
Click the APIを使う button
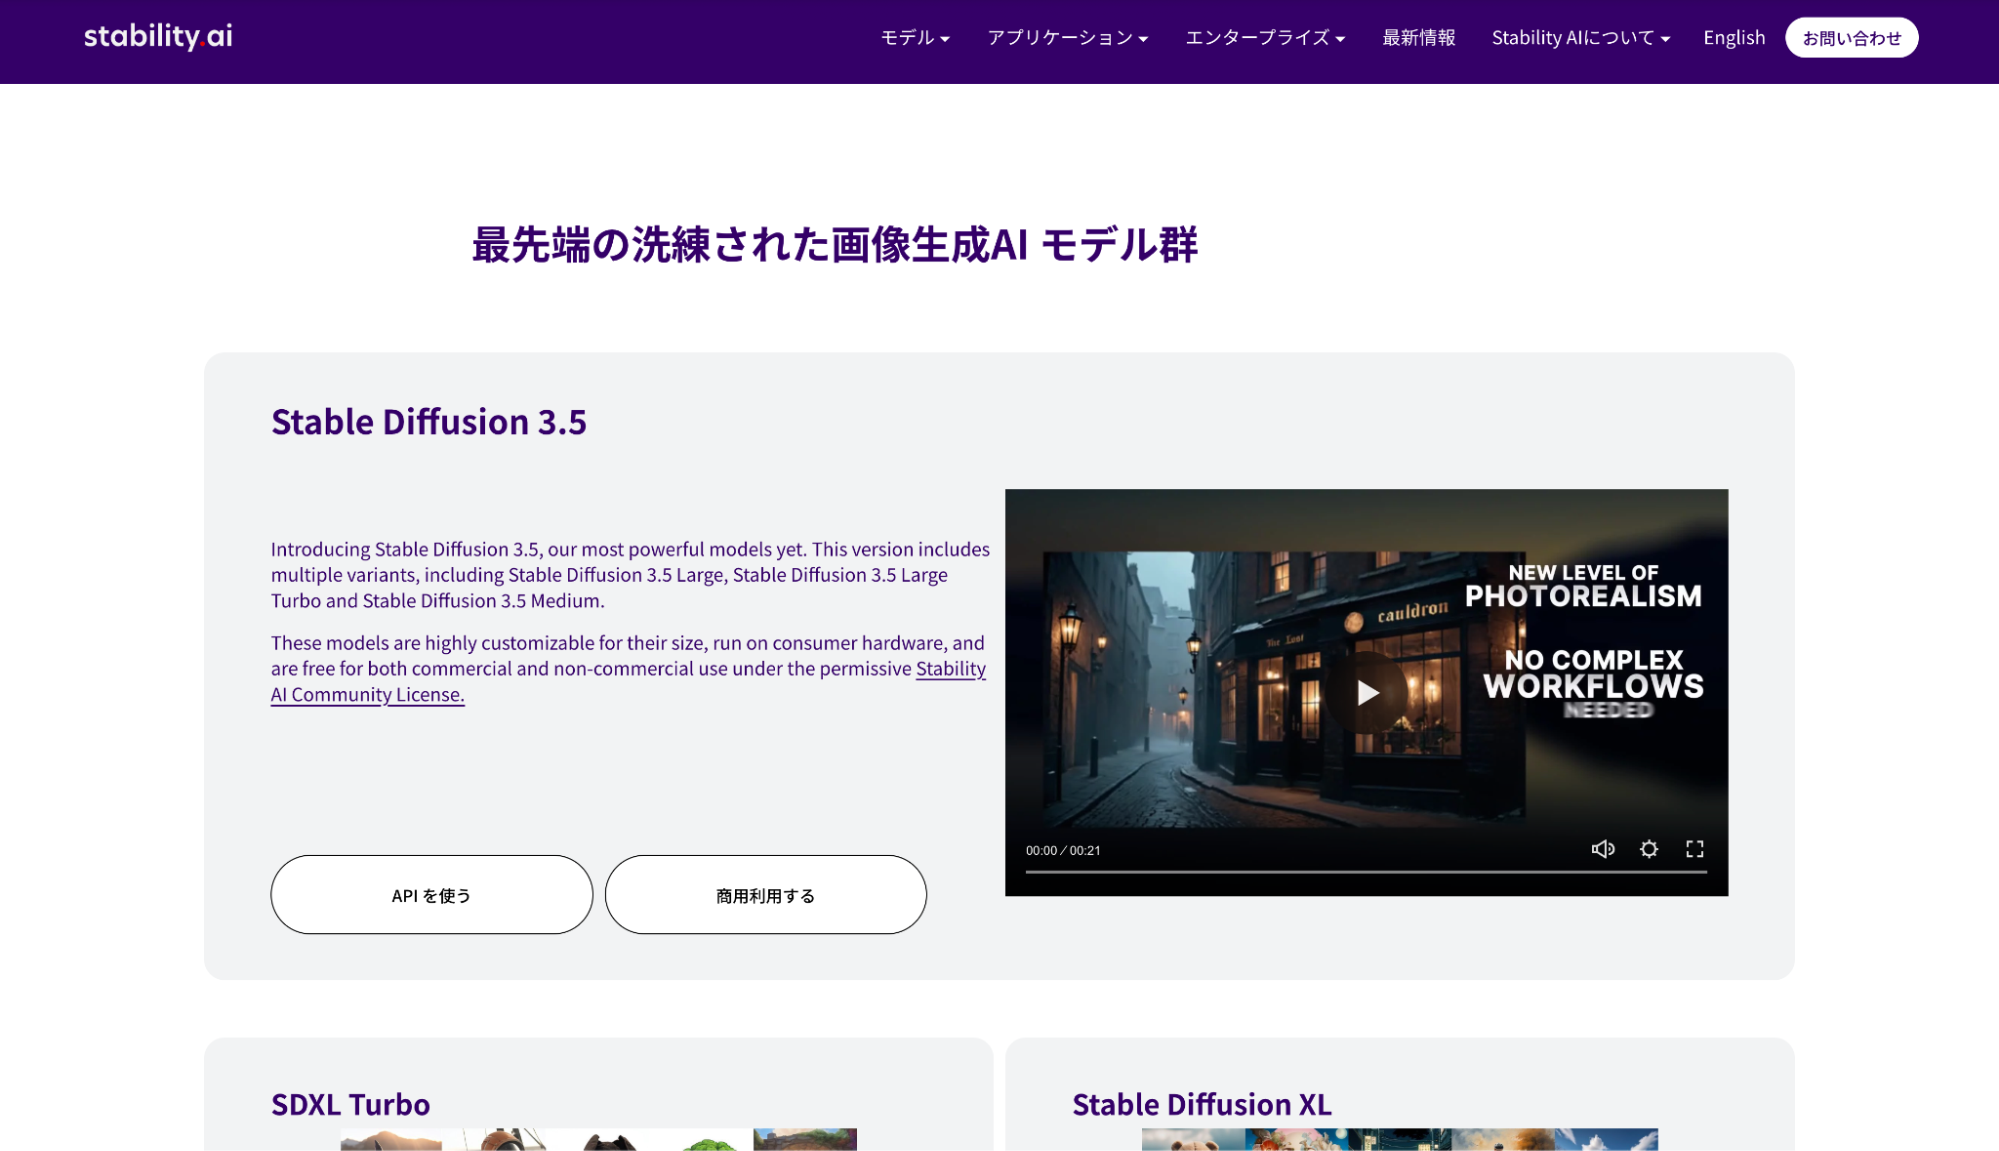pos(432,895)
